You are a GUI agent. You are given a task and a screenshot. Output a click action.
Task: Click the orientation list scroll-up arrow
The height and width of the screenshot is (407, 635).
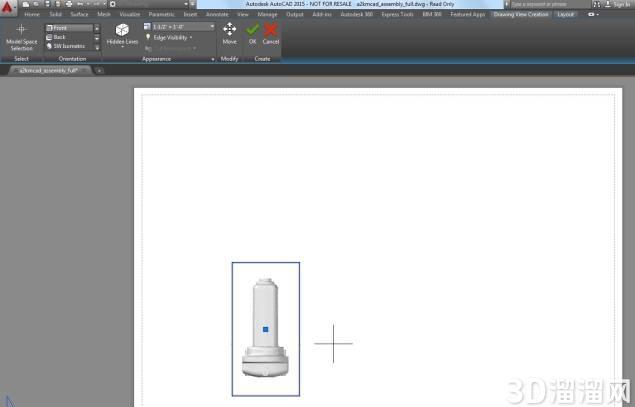[x=97, y=28]
